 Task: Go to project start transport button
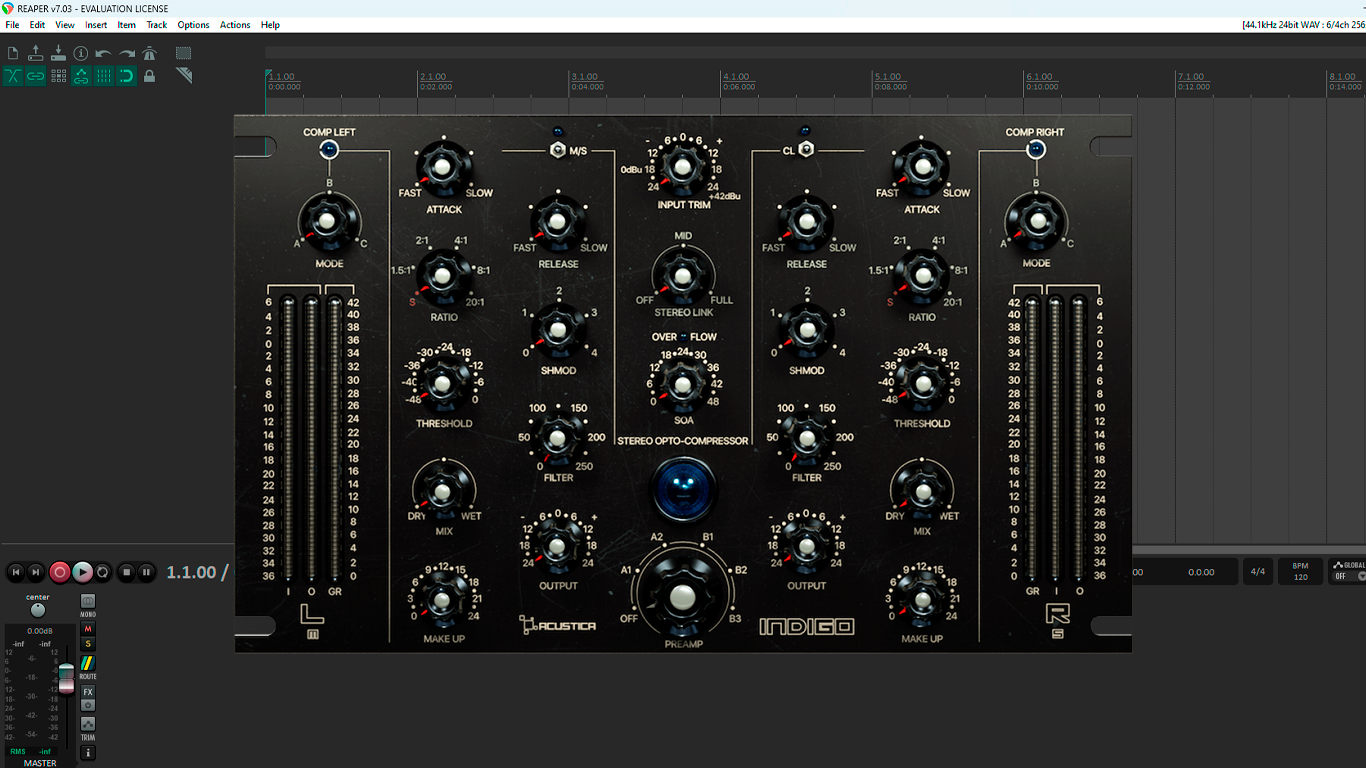click(15, 572)
